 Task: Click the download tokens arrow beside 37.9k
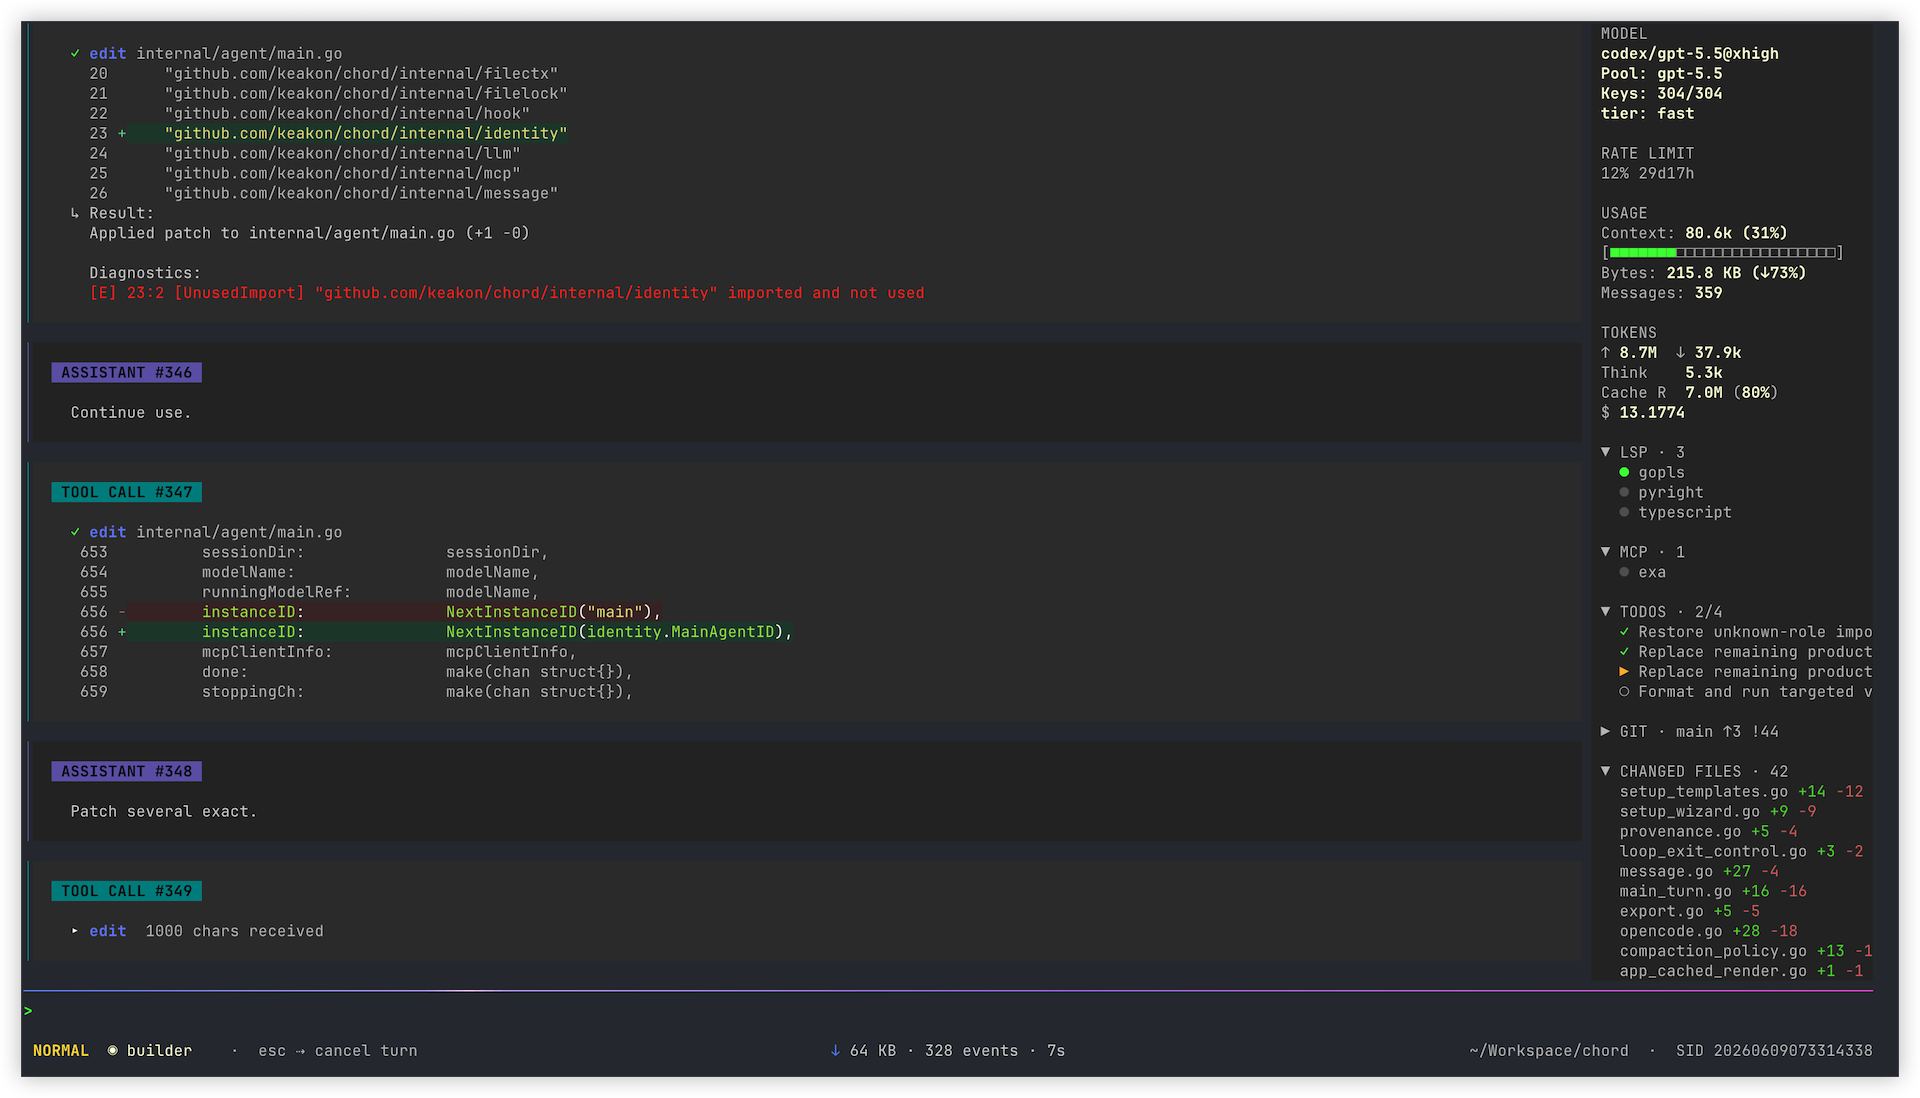pyautogui.click(x=1681, y=353)
